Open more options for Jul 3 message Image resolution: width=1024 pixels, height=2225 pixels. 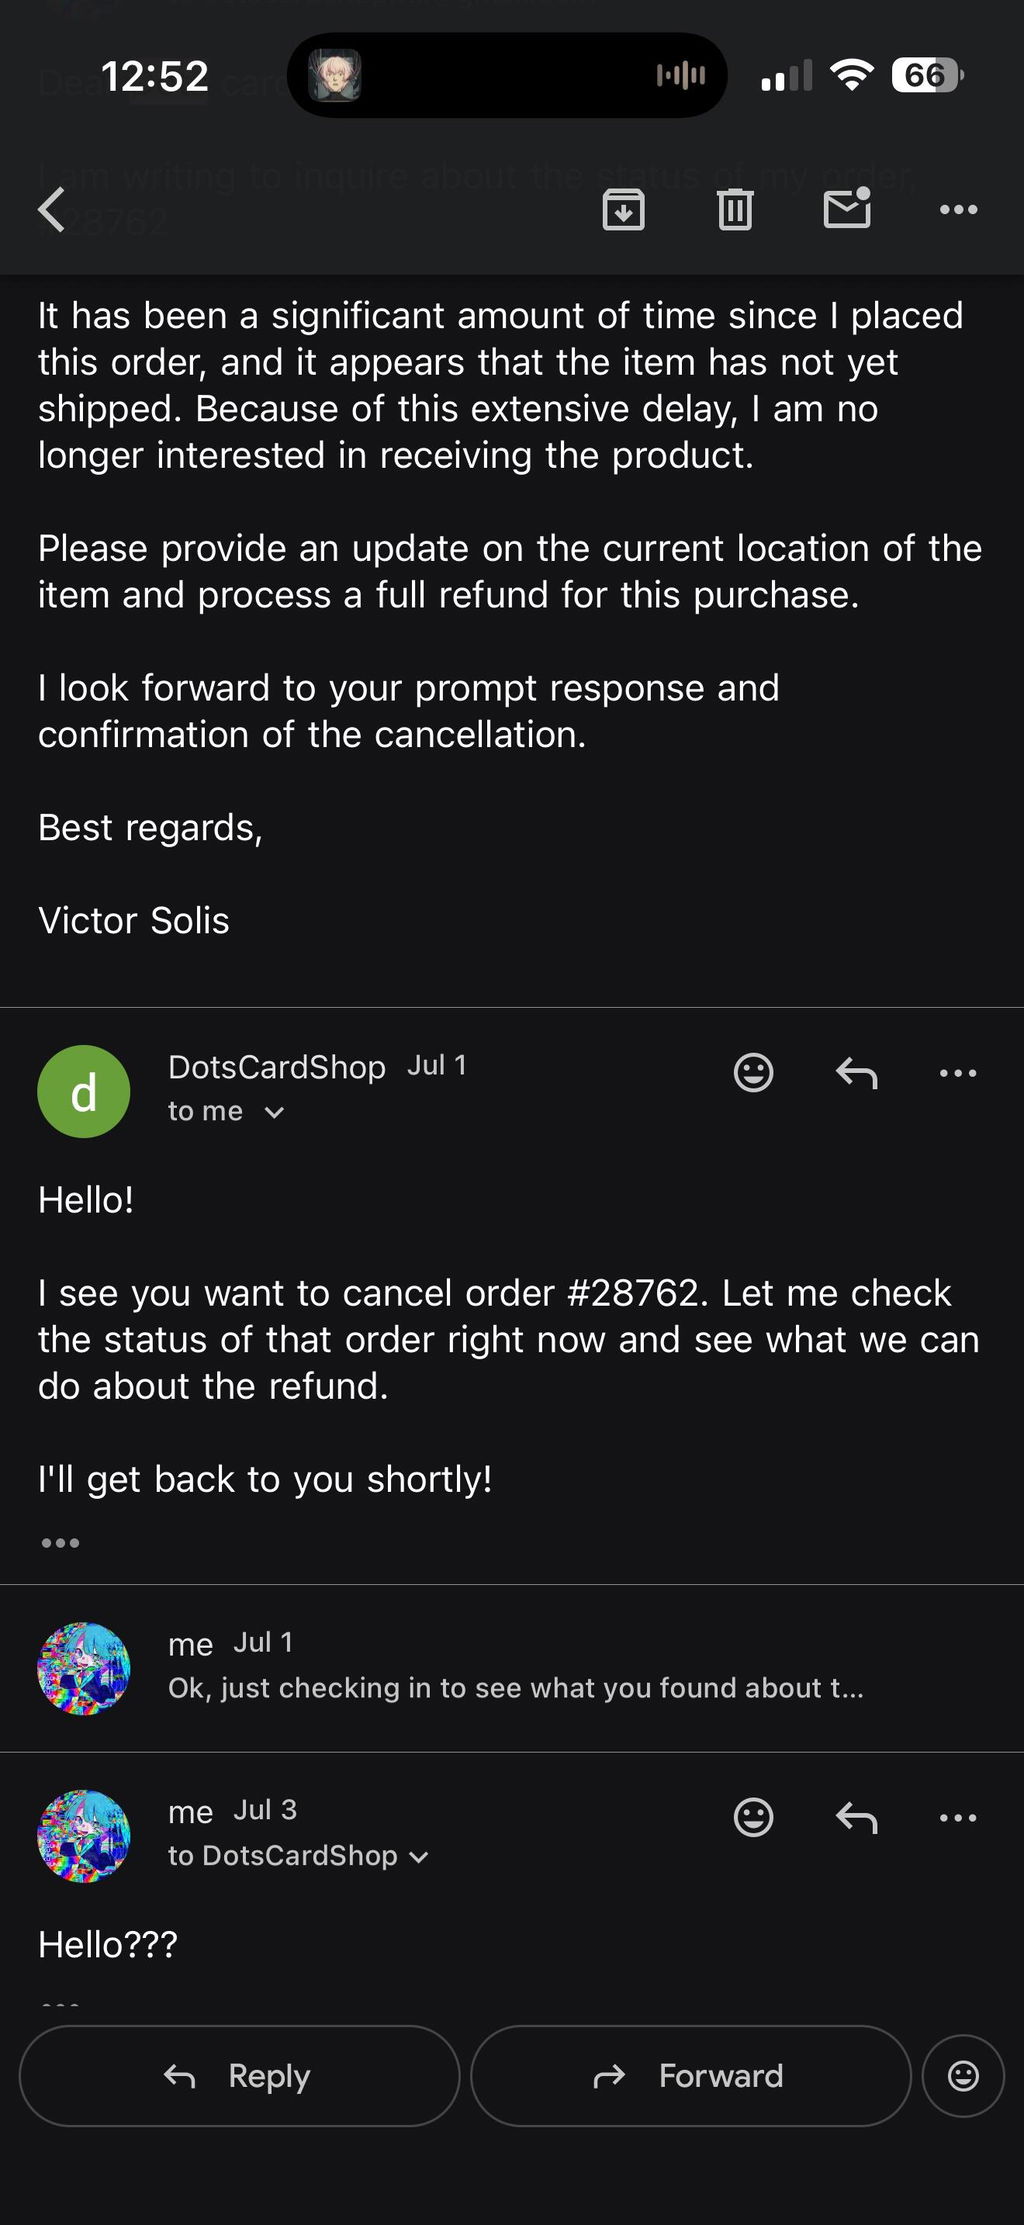[958, 1817]
